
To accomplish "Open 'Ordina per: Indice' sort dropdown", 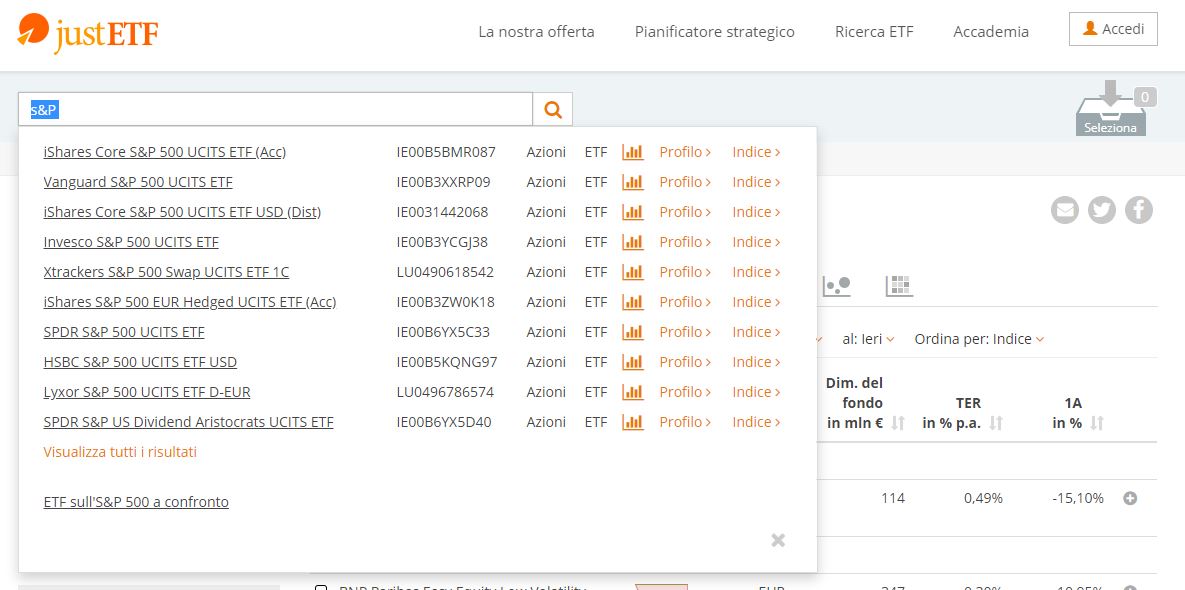I will pyautogui.click(x=979, y=339).
